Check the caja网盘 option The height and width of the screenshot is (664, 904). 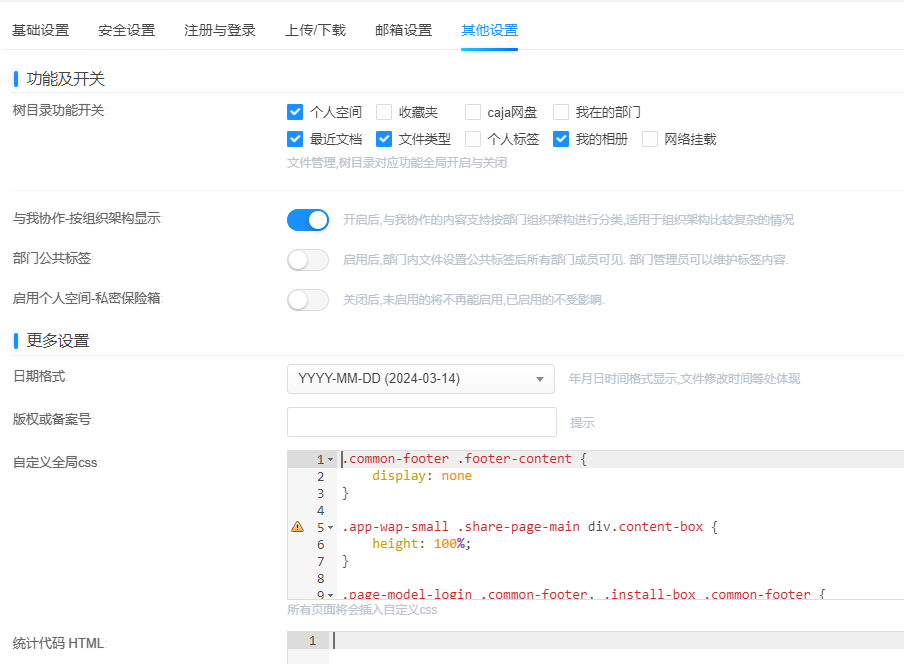coord(473,112)
